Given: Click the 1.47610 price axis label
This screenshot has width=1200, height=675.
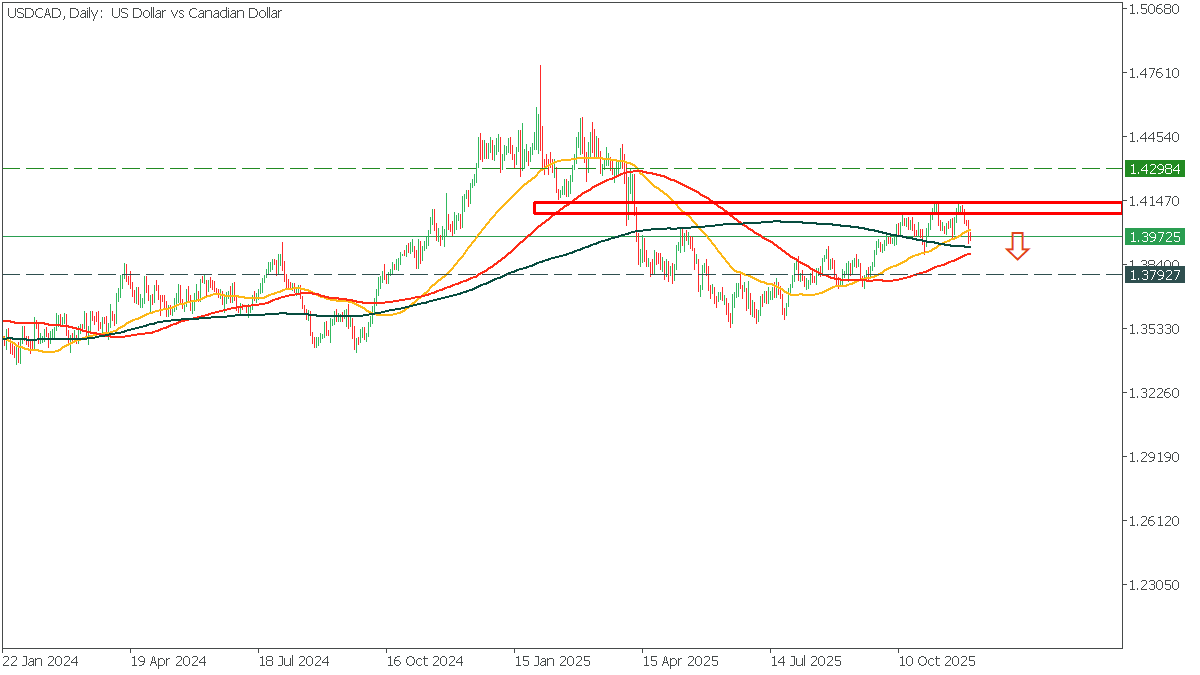Looking at the screenshot, I should (1153, 74).
